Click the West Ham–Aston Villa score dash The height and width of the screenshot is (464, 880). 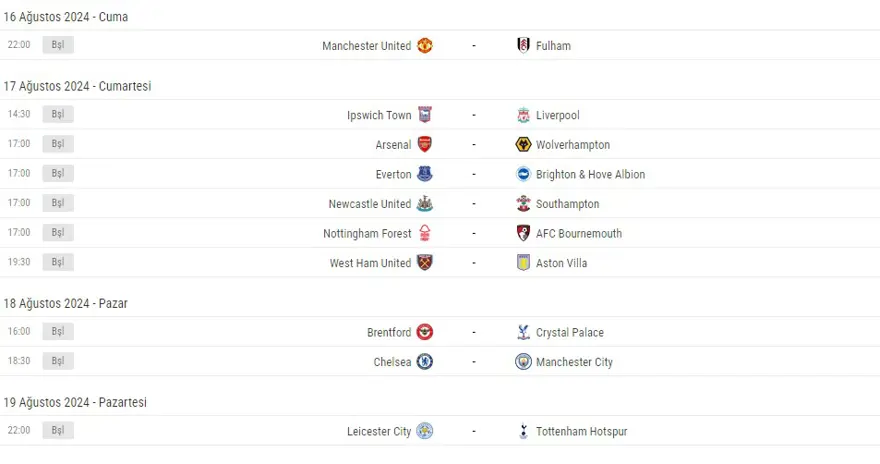[x=474, y=263]
